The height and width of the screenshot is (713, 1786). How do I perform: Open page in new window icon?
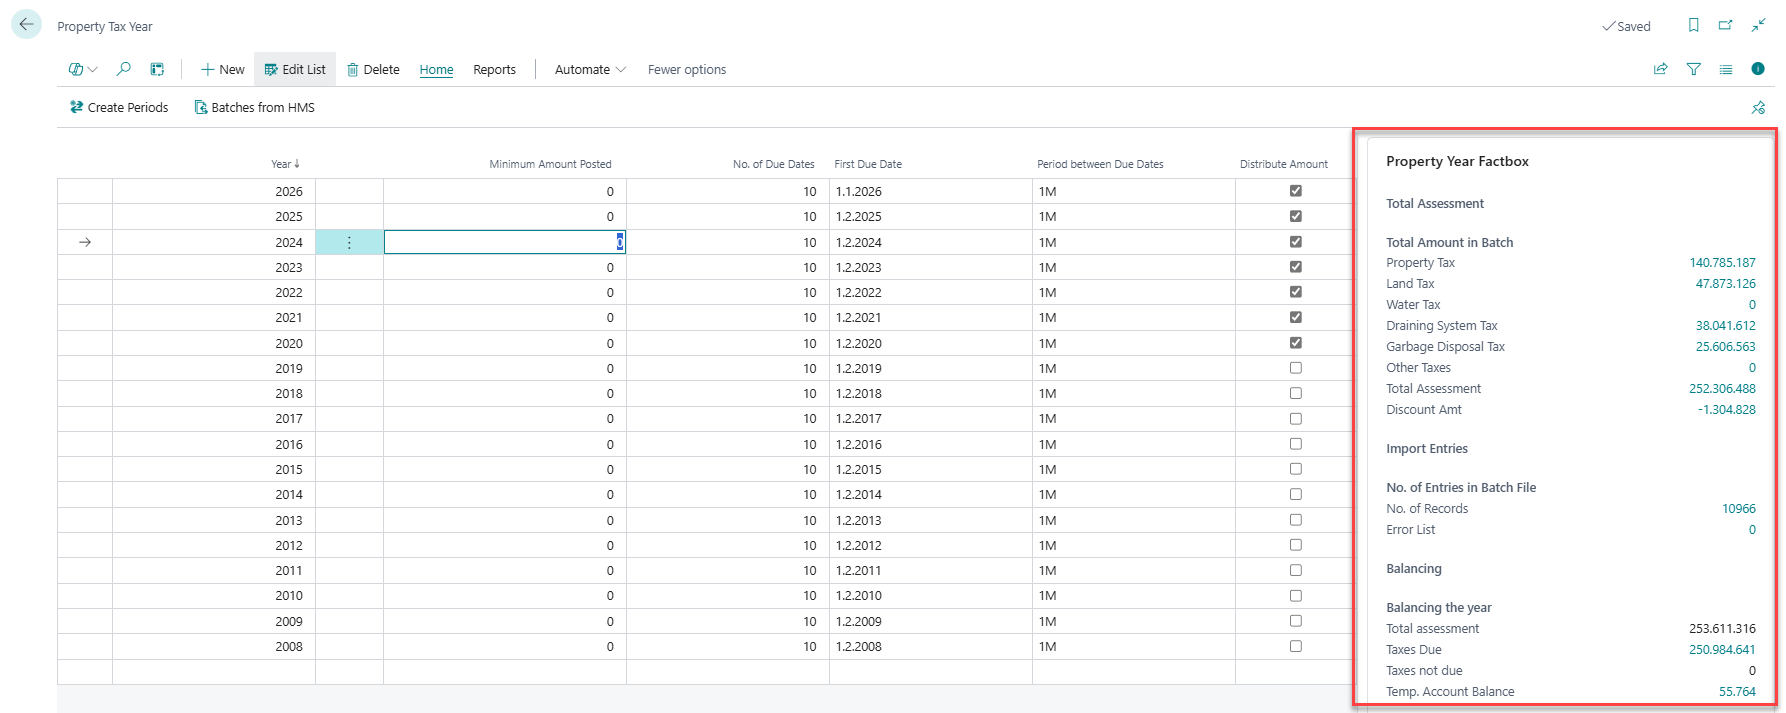1725,25
